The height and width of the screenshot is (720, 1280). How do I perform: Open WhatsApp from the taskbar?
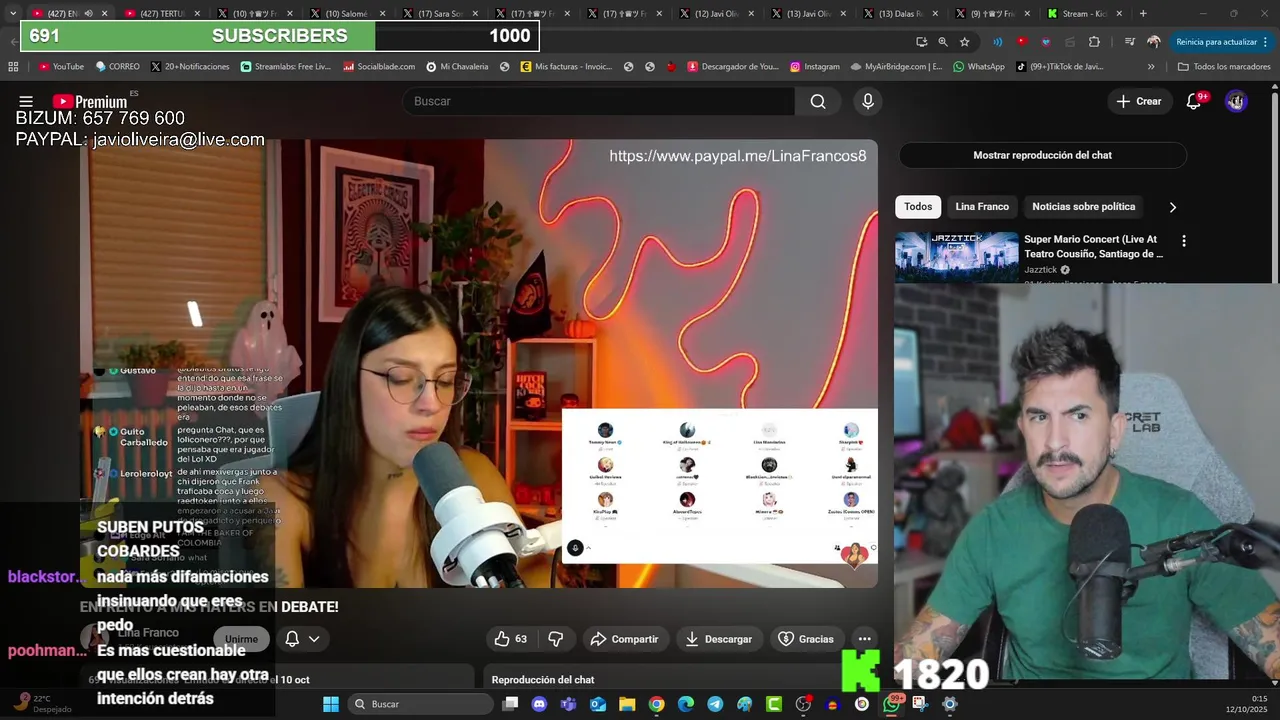[891, 704]
